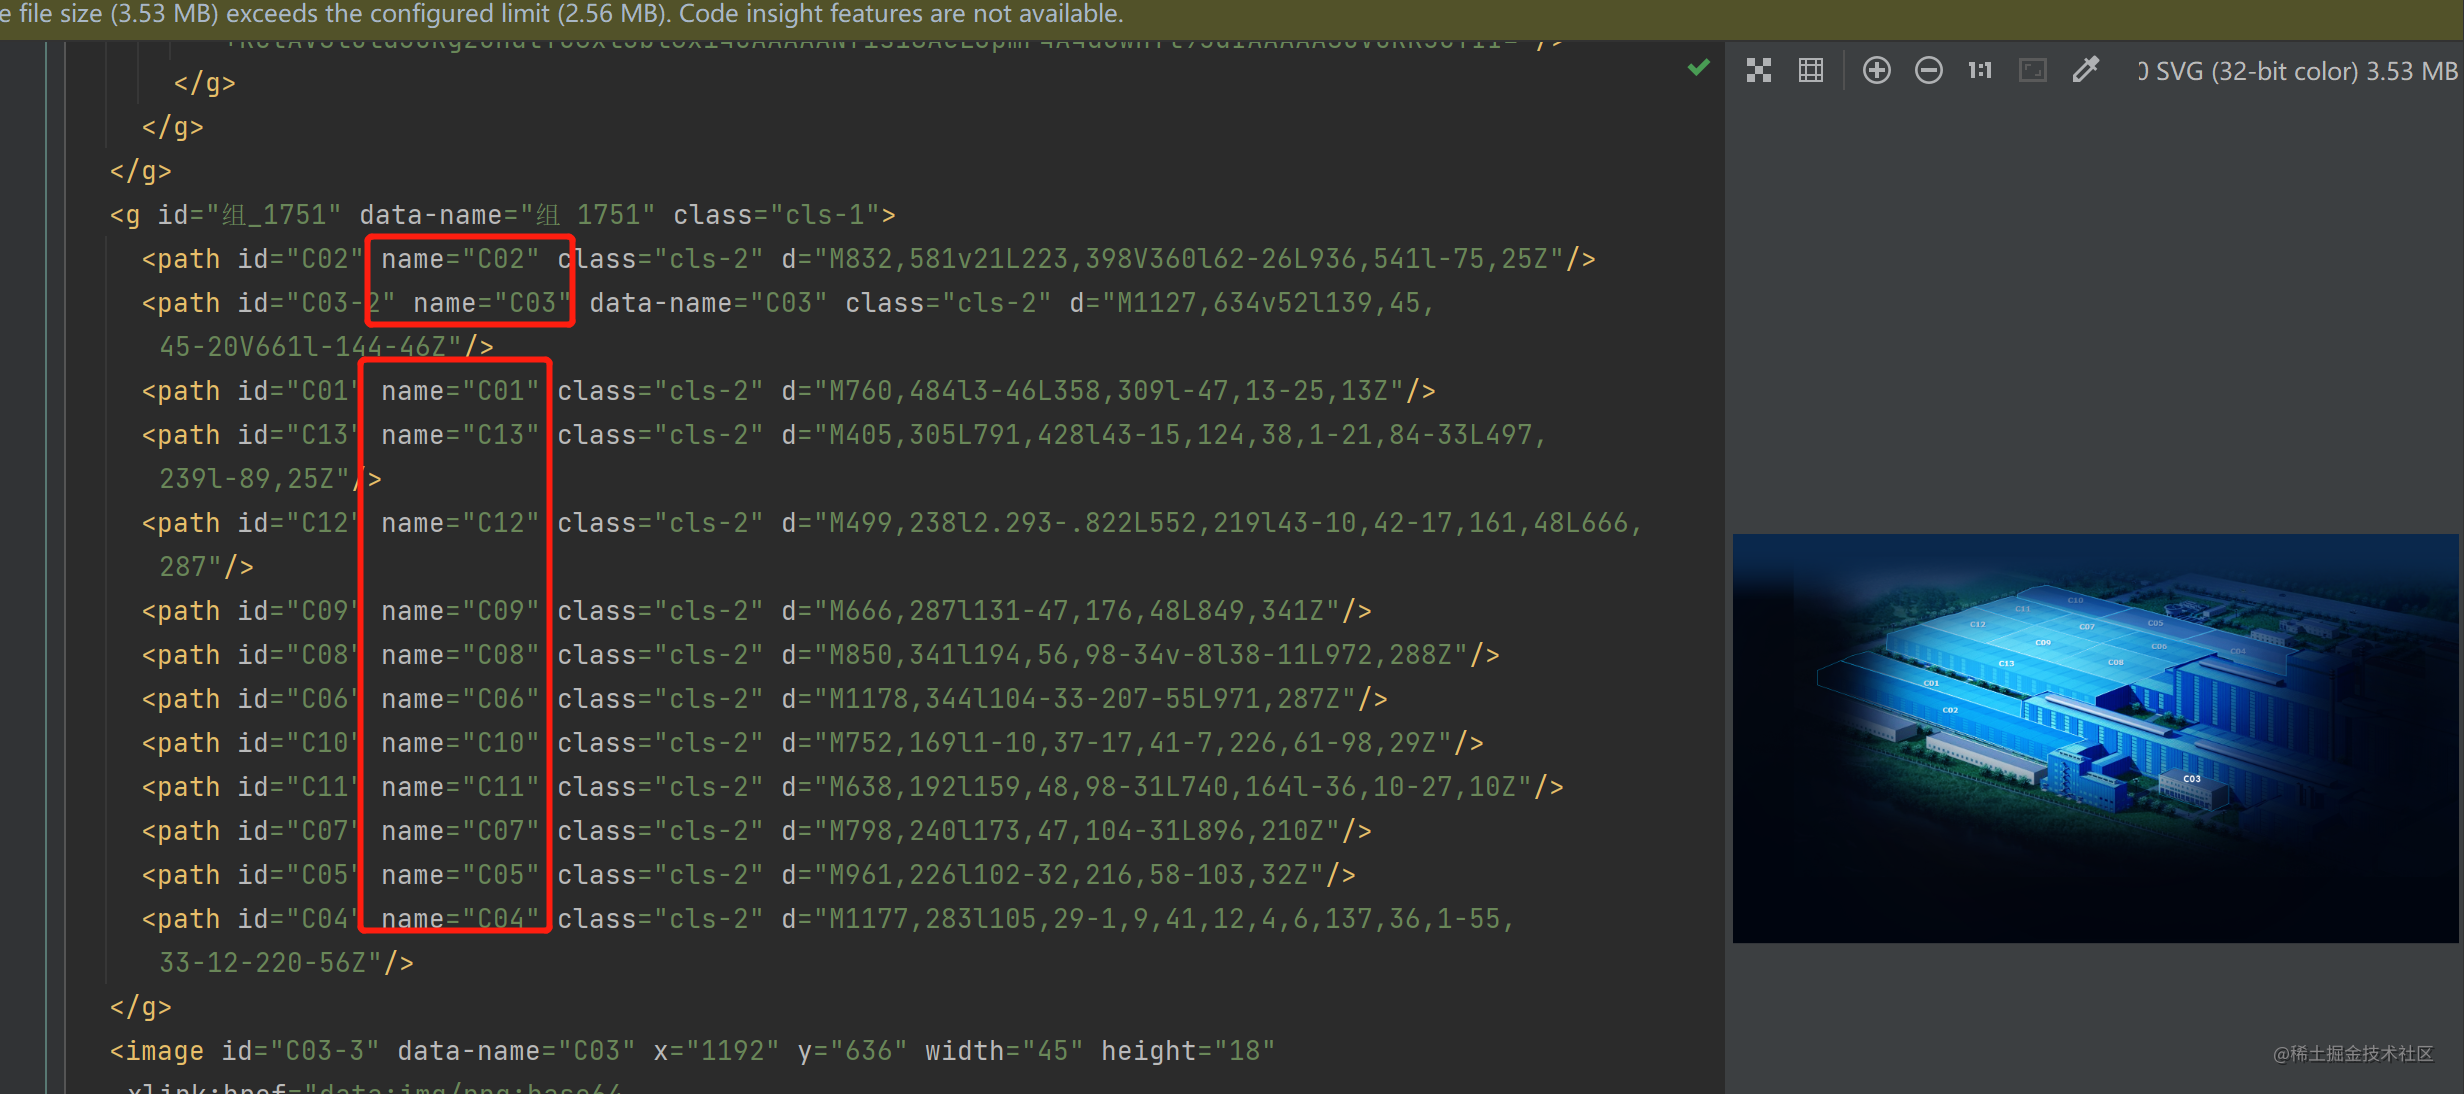The image size is (2464, 1094).
Task: Select the color picker eyedropper
Action: point(2085,70)
